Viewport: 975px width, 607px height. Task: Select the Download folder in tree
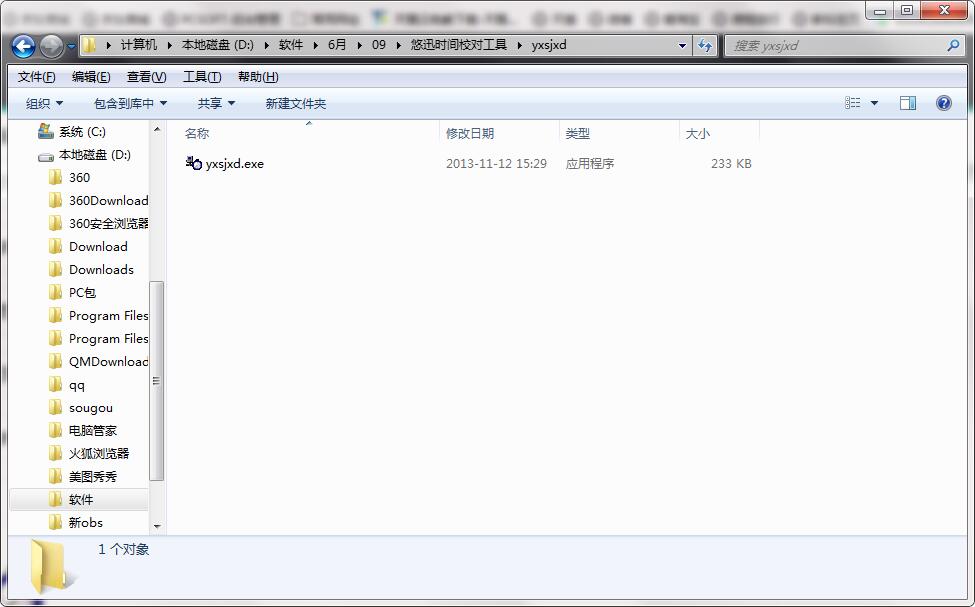pos(98,246)
